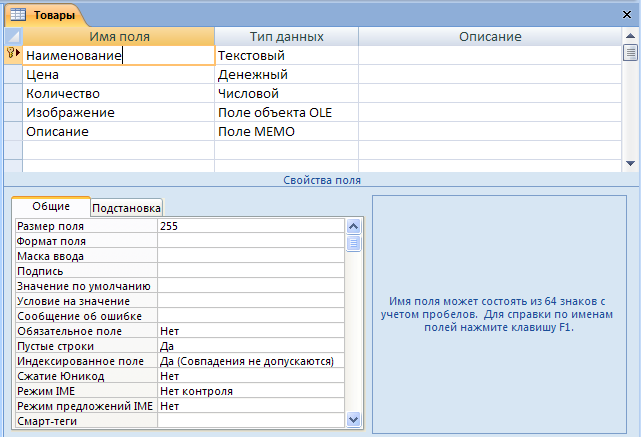Click the Товары table icon in tab
This screenshot has height=440, width=641.
pyautogui.click(x=18, y=15)
